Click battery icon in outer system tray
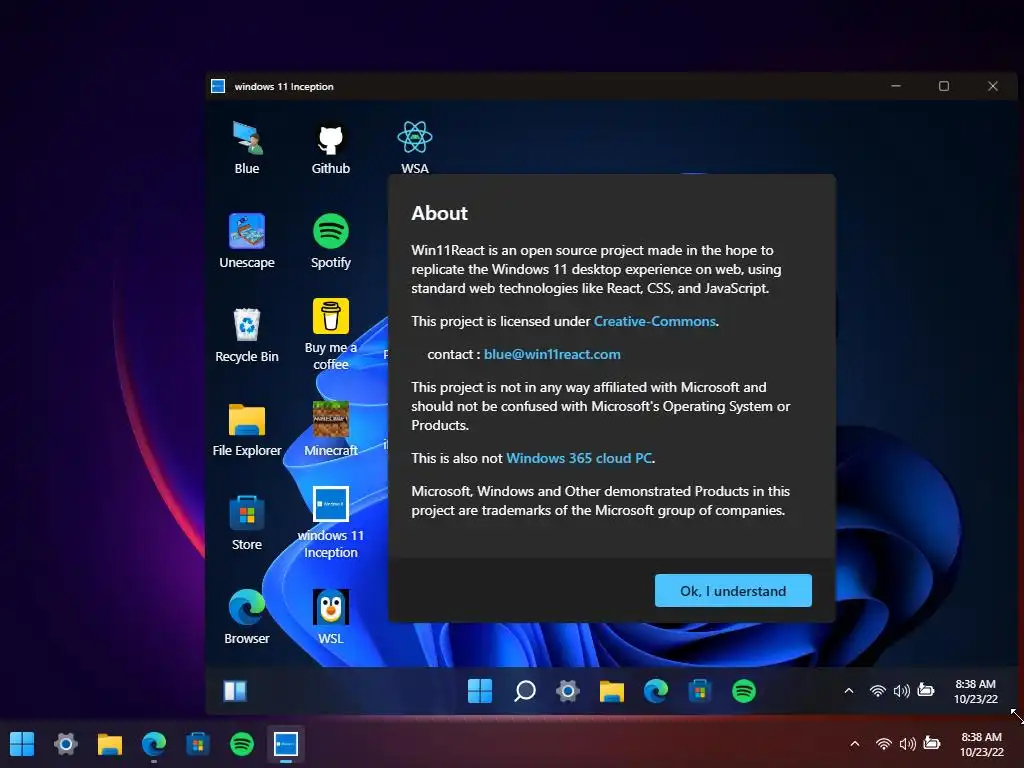 tap(932, 743)
